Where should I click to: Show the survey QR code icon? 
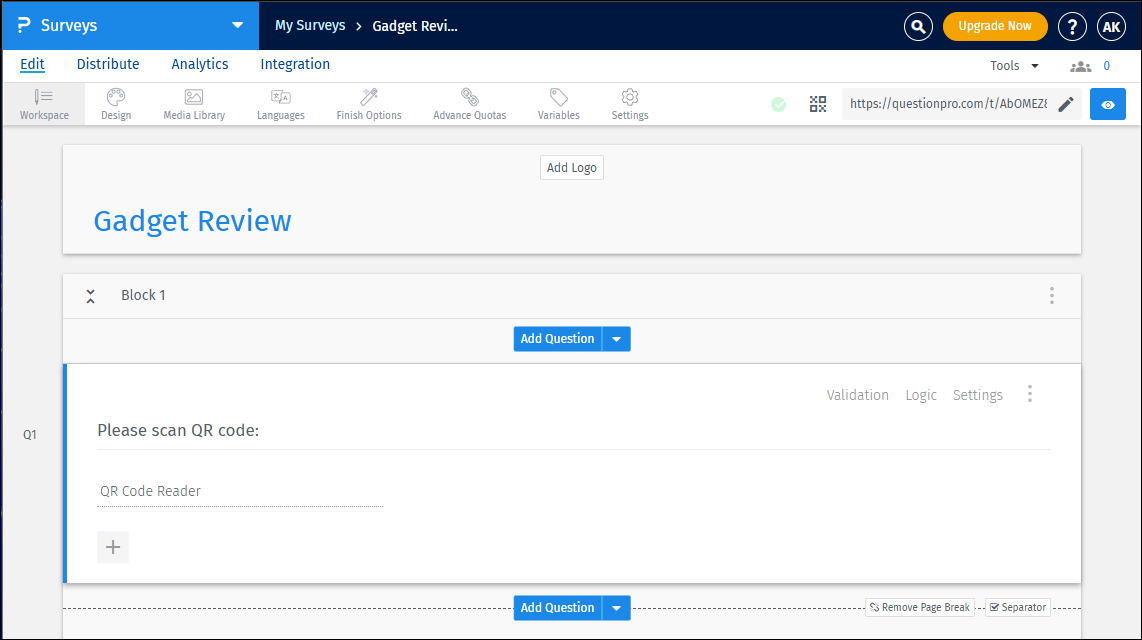tap(818, 104)
